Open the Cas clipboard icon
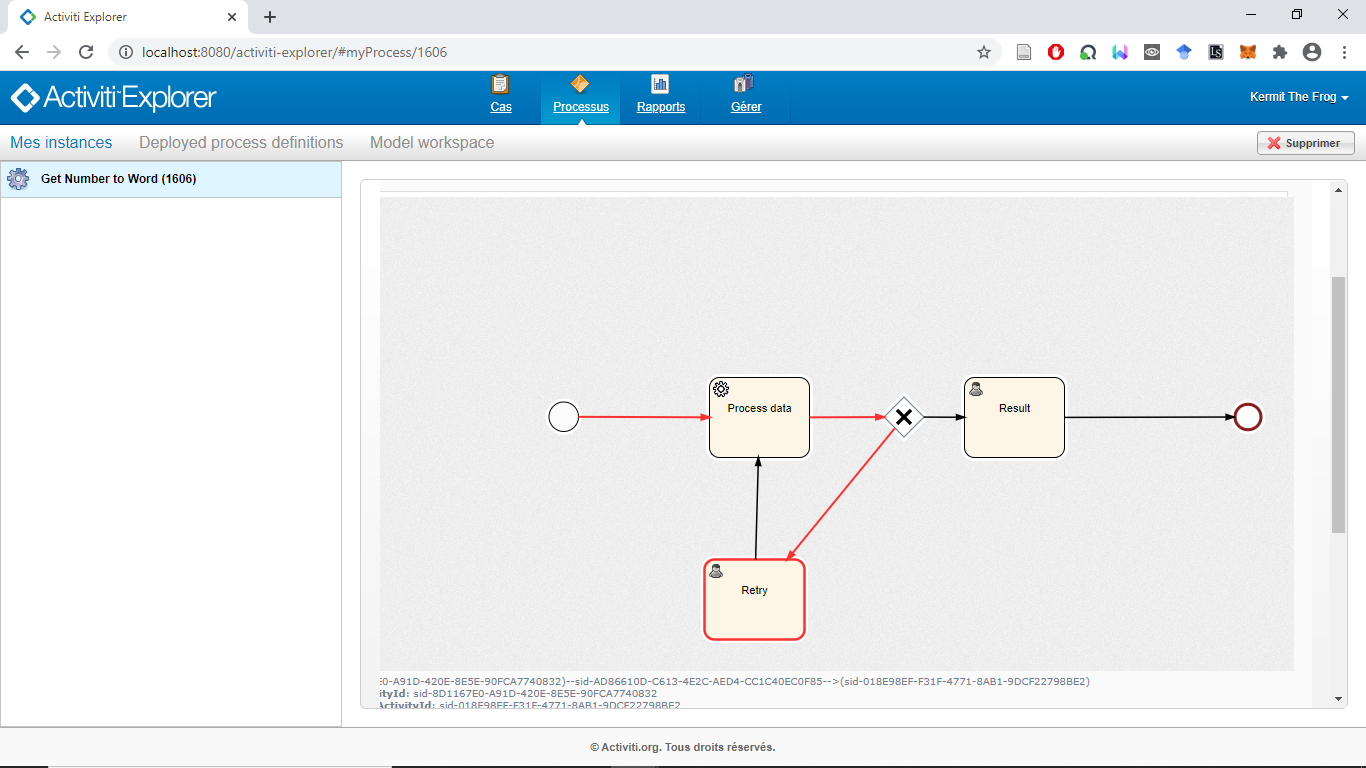Viewport: 1366px width, 768px height. [501, 85]
